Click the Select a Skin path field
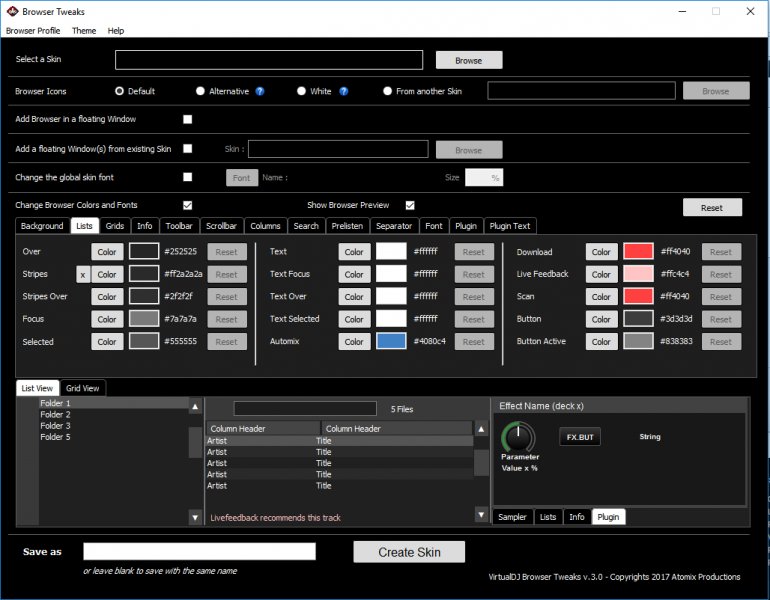This screenshot has width=770, height=600. click(x=269, y=60)
